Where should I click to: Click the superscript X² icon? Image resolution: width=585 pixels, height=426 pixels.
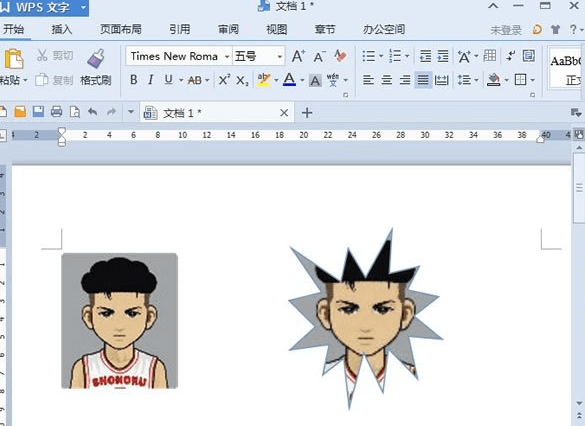[x=224, y=80]
